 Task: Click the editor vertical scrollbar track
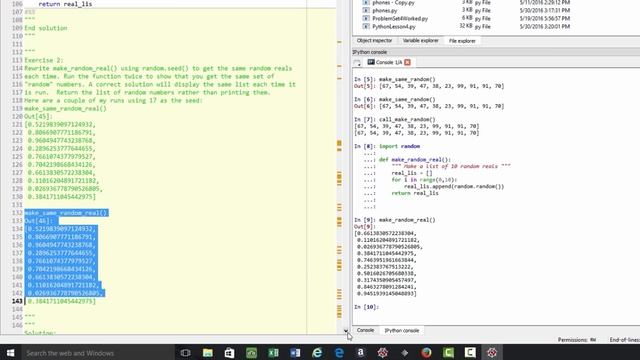click(346, 163)
